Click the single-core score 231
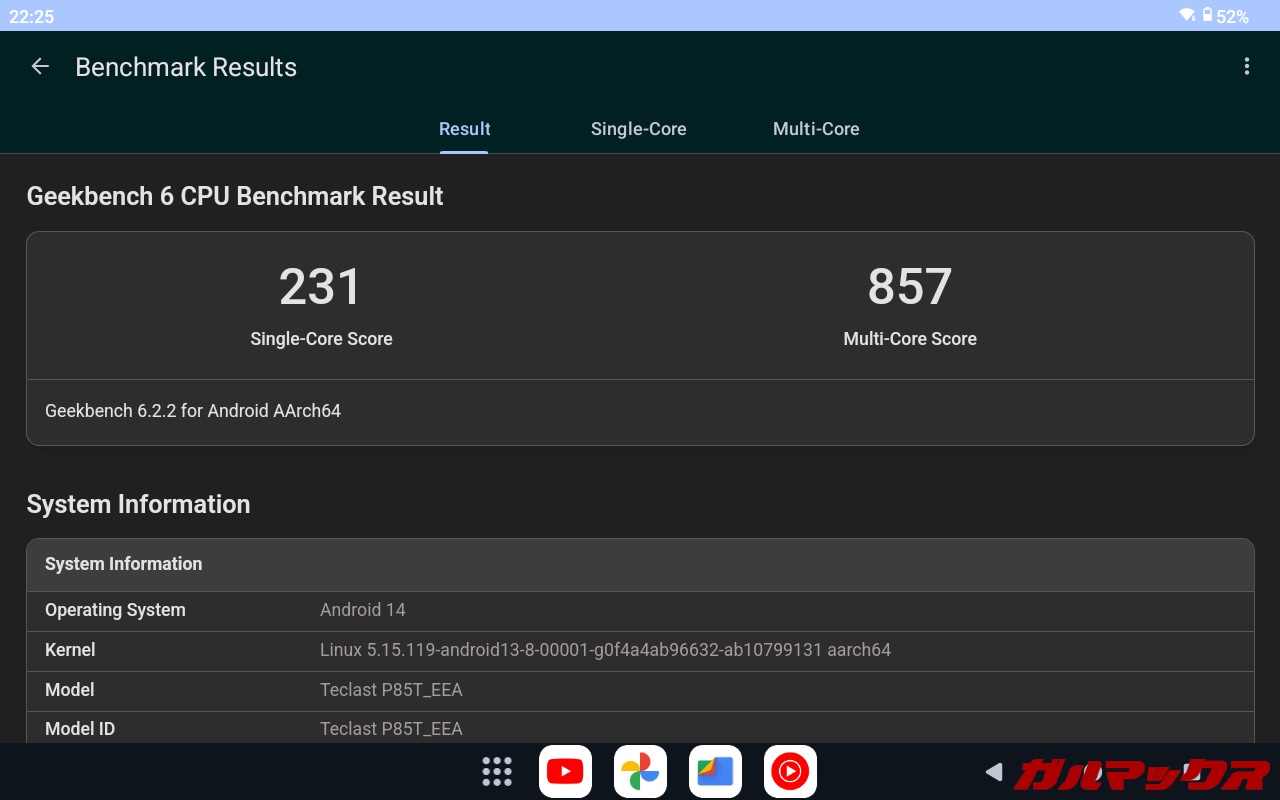 [321, 288]
